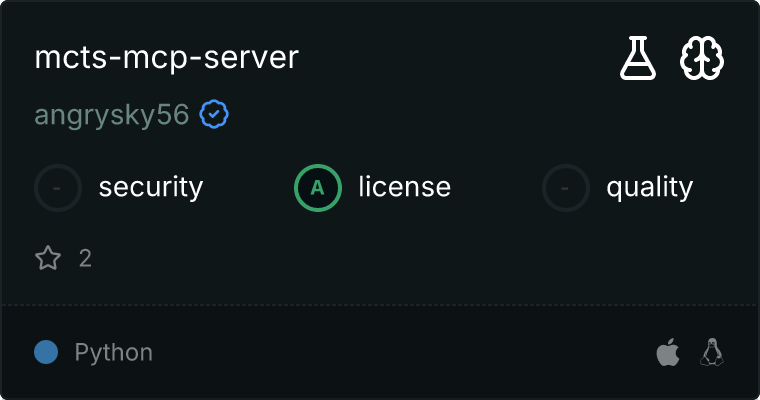Click the Apple macOS platform icon
The height and width of the screenshot is (400, 760).
click(x=667, y=352)
